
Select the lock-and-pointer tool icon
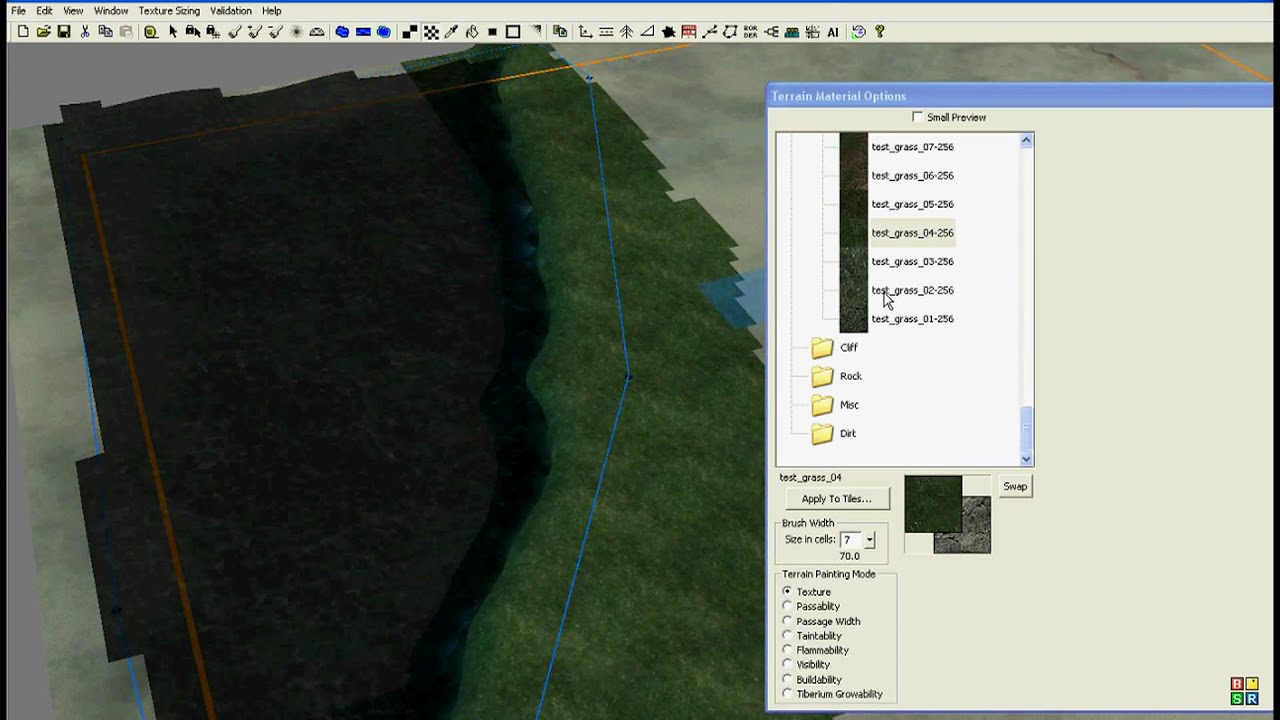click(x=193, y=32)
